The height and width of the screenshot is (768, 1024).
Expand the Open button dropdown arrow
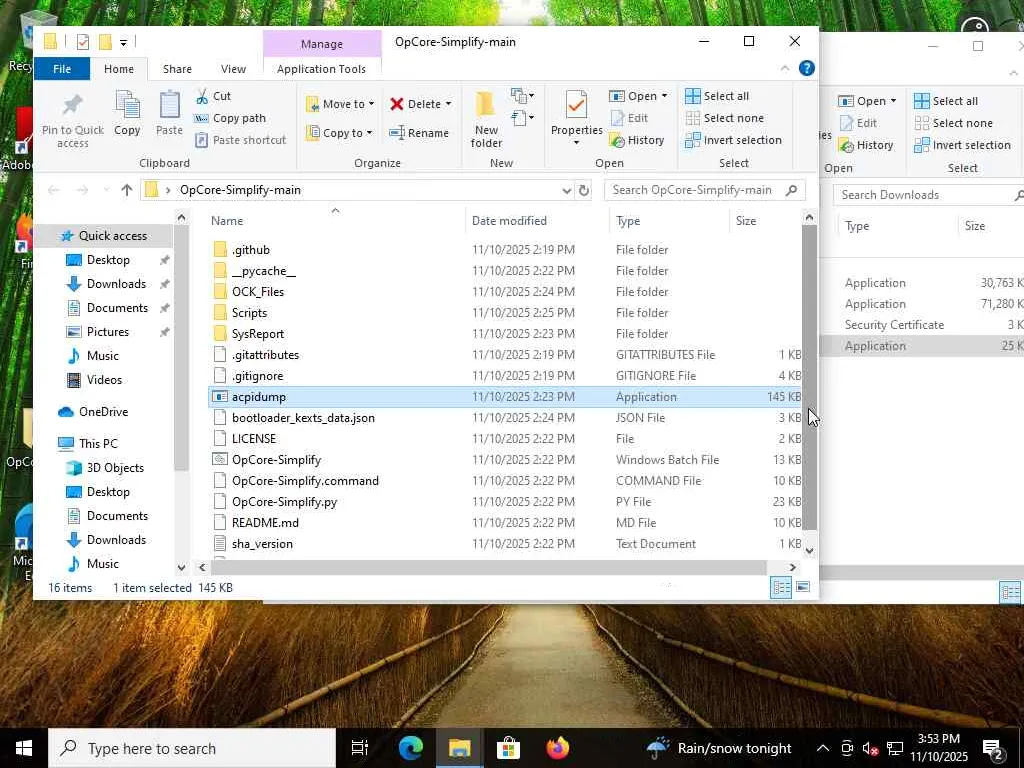pos(664,96)
